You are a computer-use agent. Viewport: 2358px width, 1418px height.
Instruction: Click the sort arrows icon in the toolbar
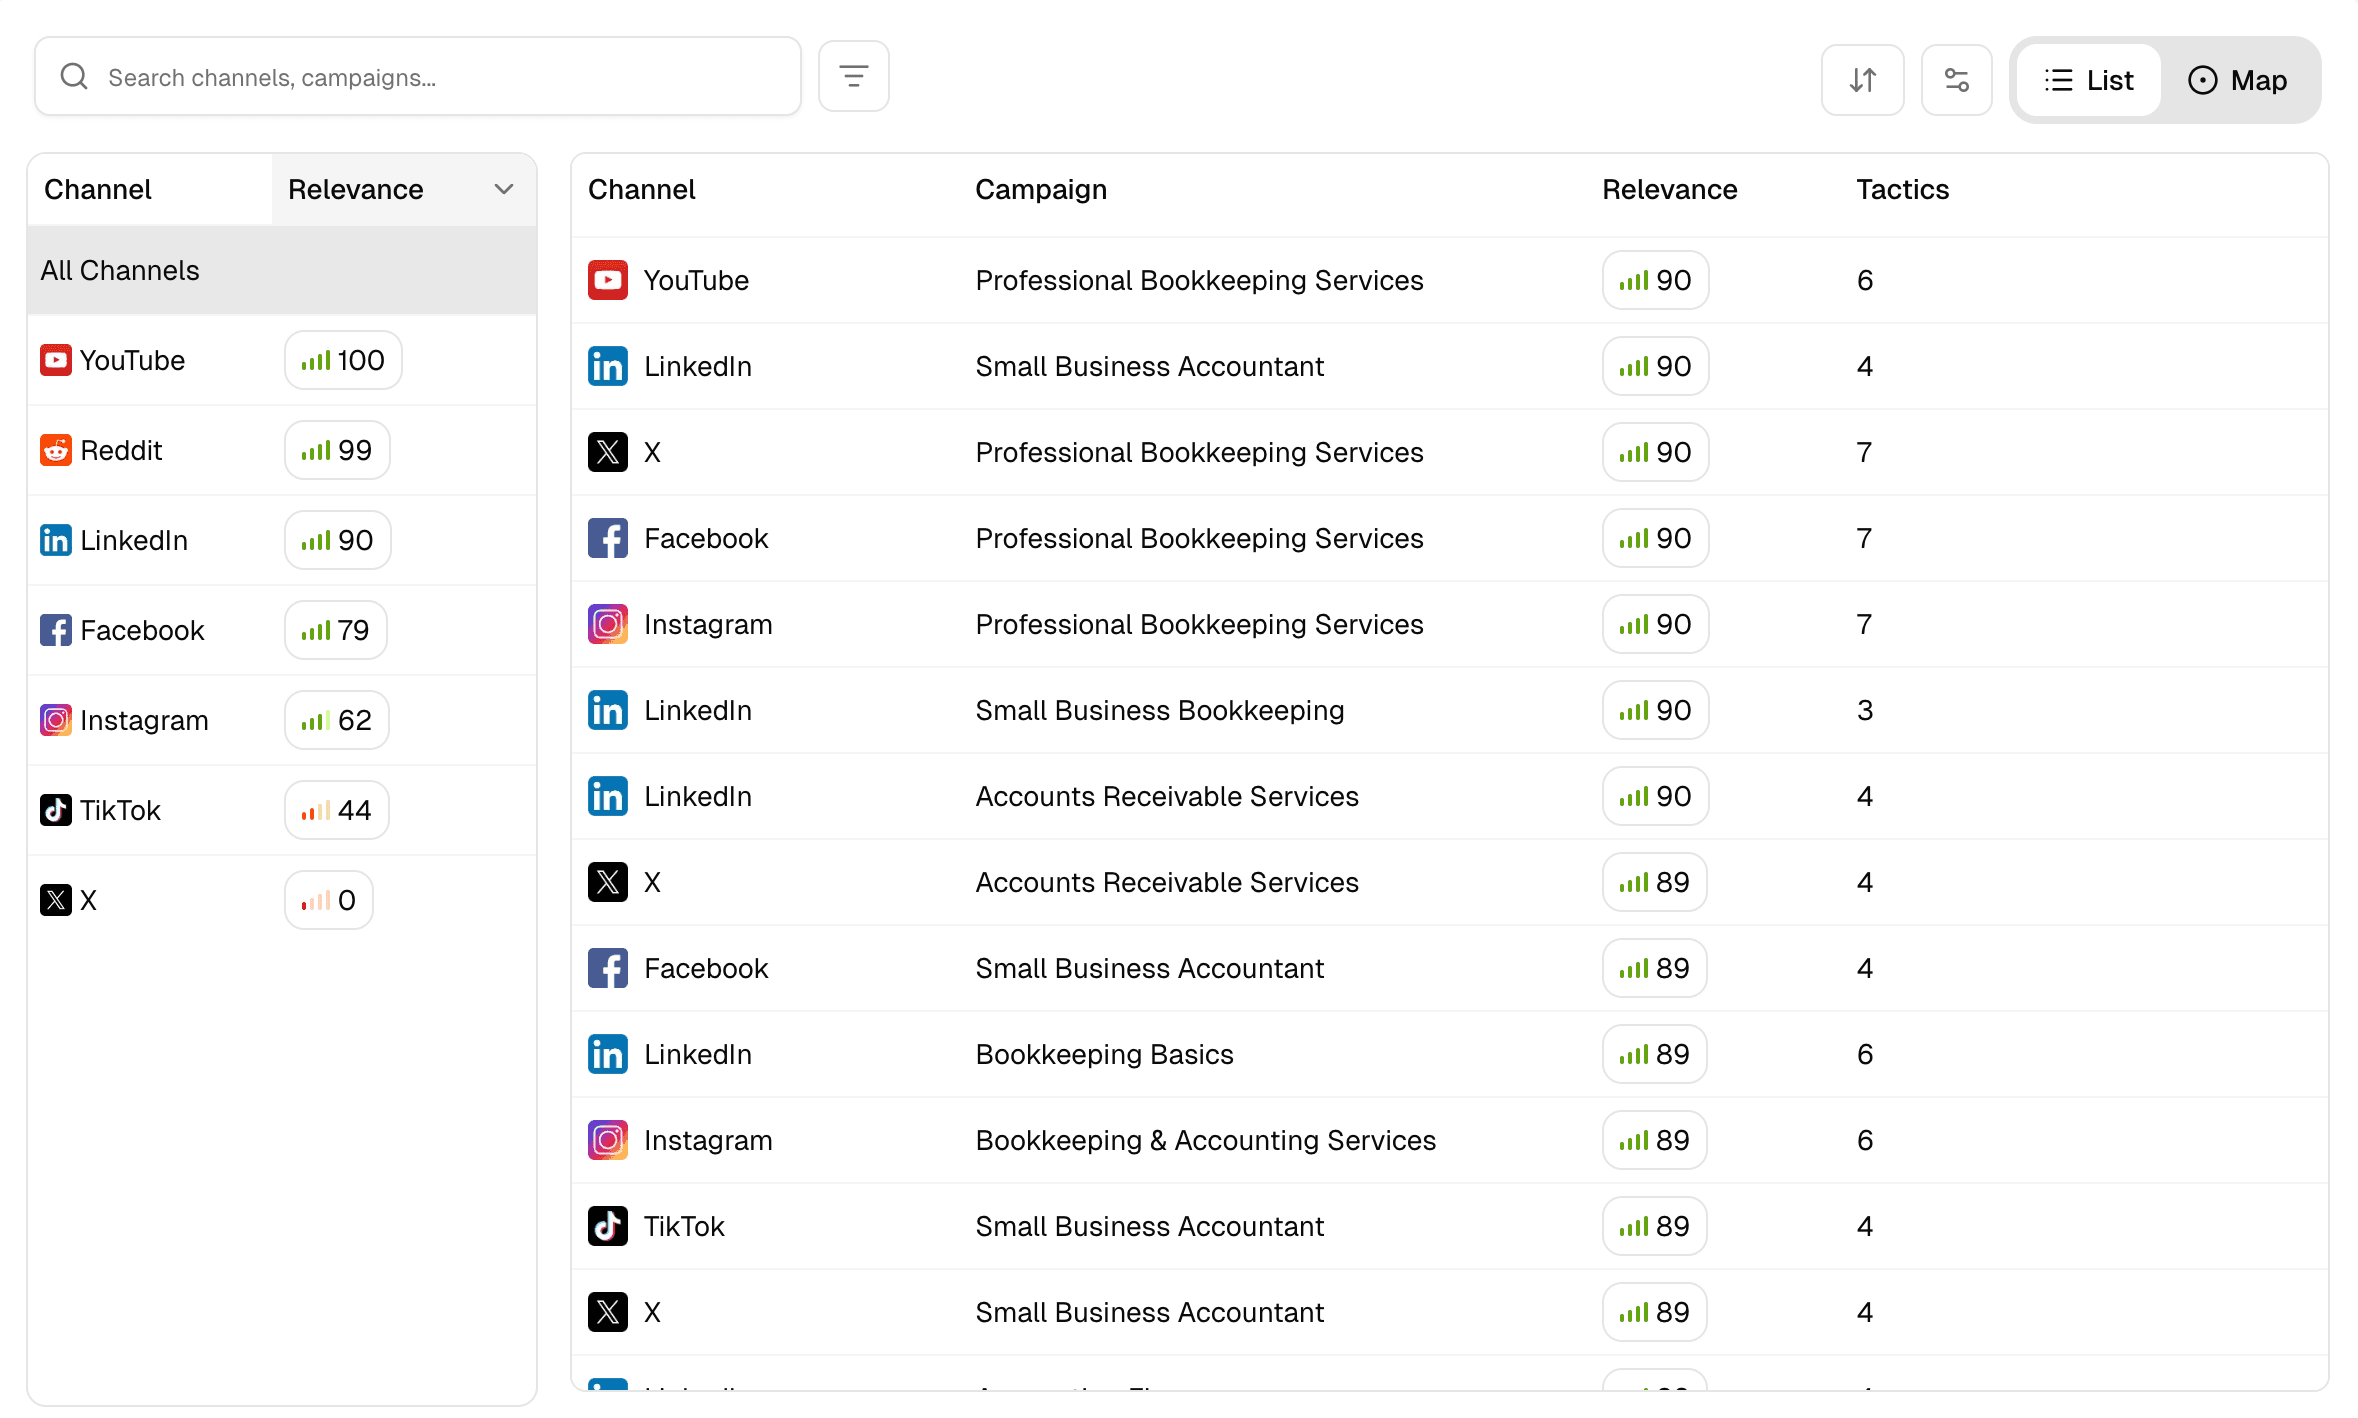point(1862,79)
